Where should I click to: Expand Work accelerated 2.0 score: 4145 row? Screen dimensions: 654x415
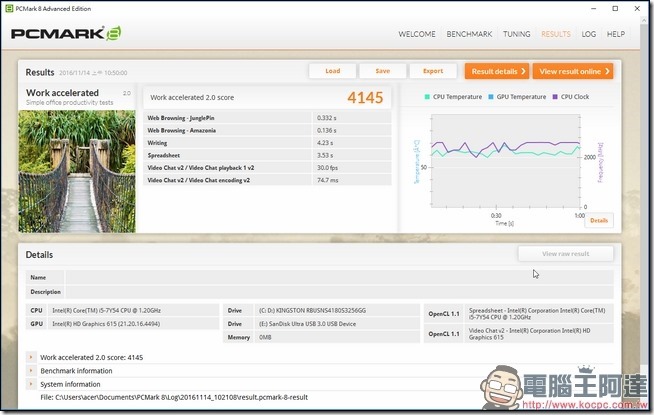[31, 357]
